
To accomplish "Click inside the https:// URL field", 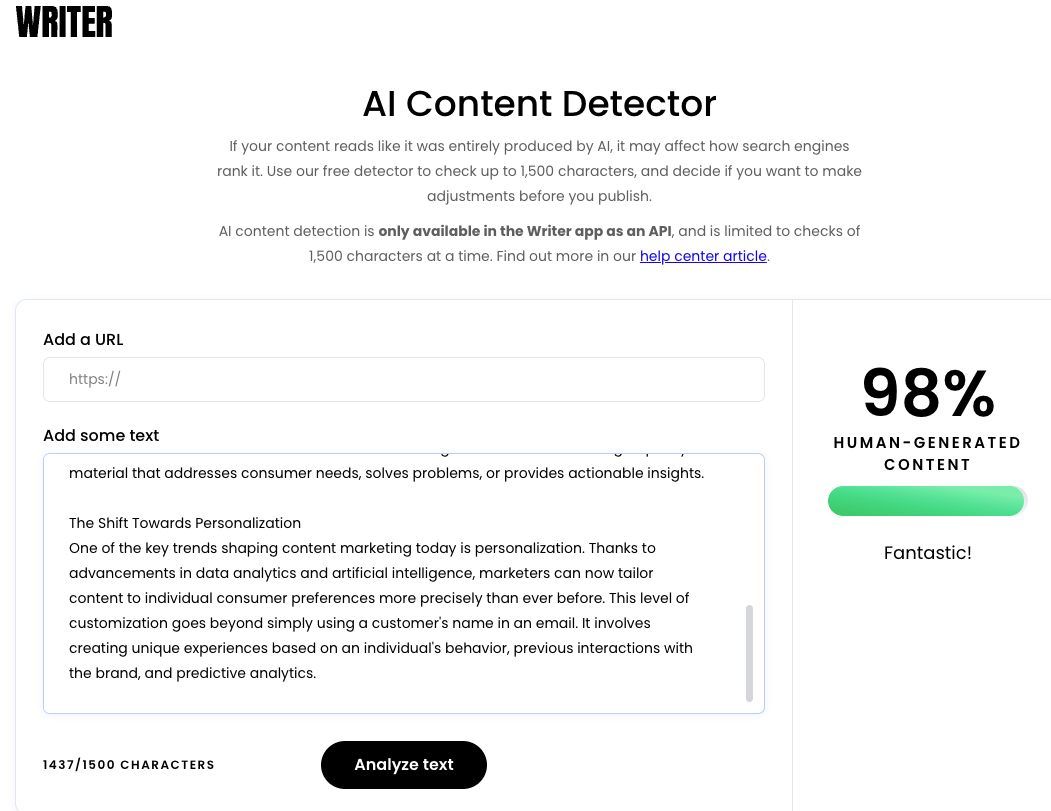I will point(404,379).
